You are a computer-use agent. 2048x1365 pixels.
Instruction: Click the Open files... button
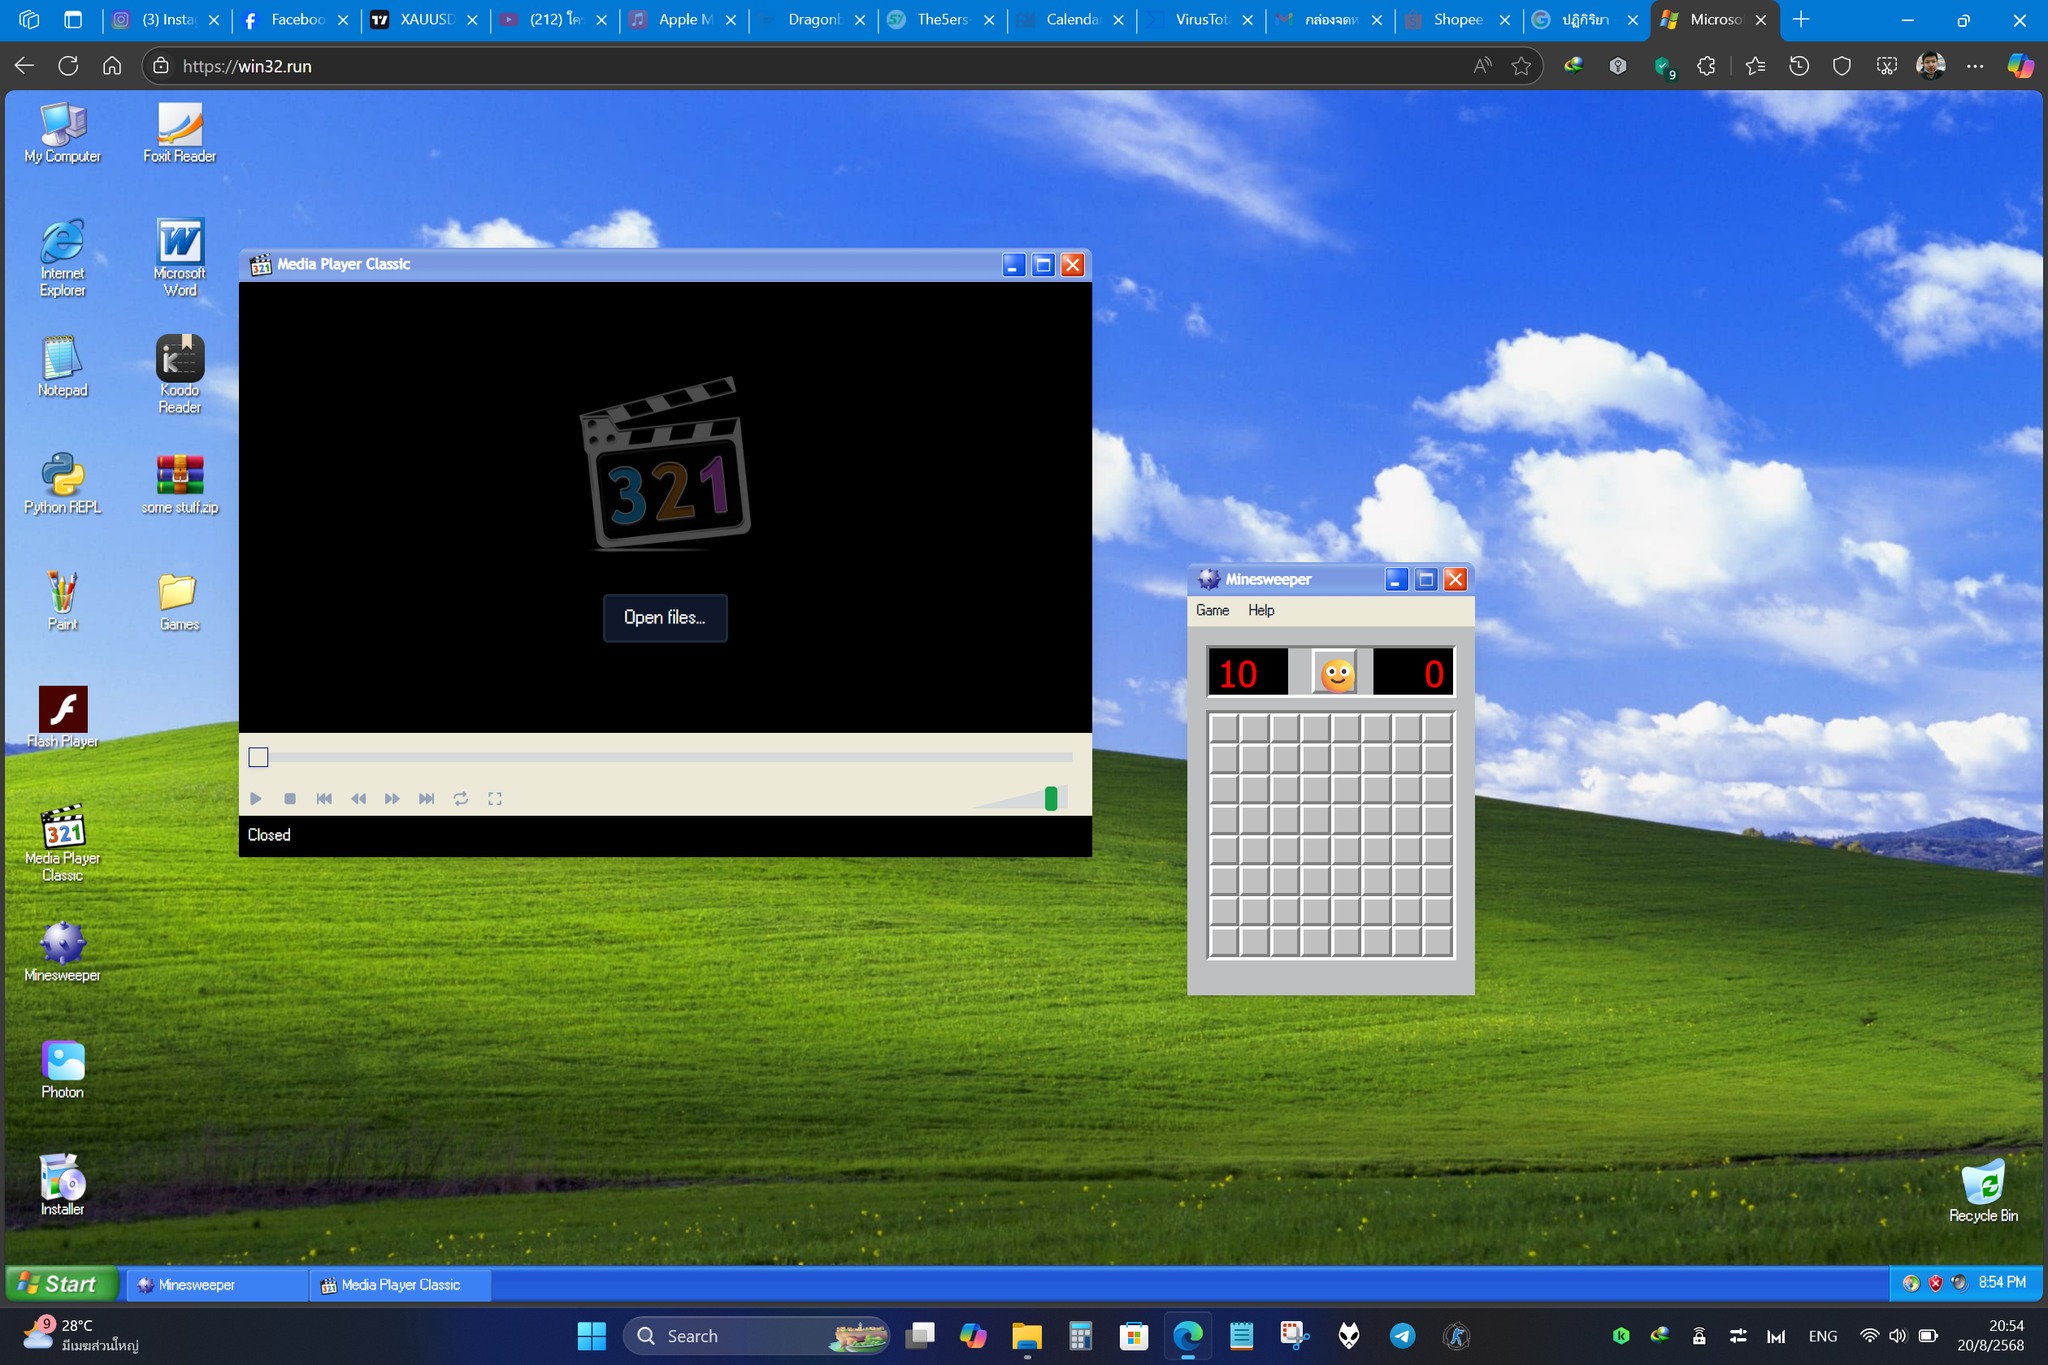665,618
